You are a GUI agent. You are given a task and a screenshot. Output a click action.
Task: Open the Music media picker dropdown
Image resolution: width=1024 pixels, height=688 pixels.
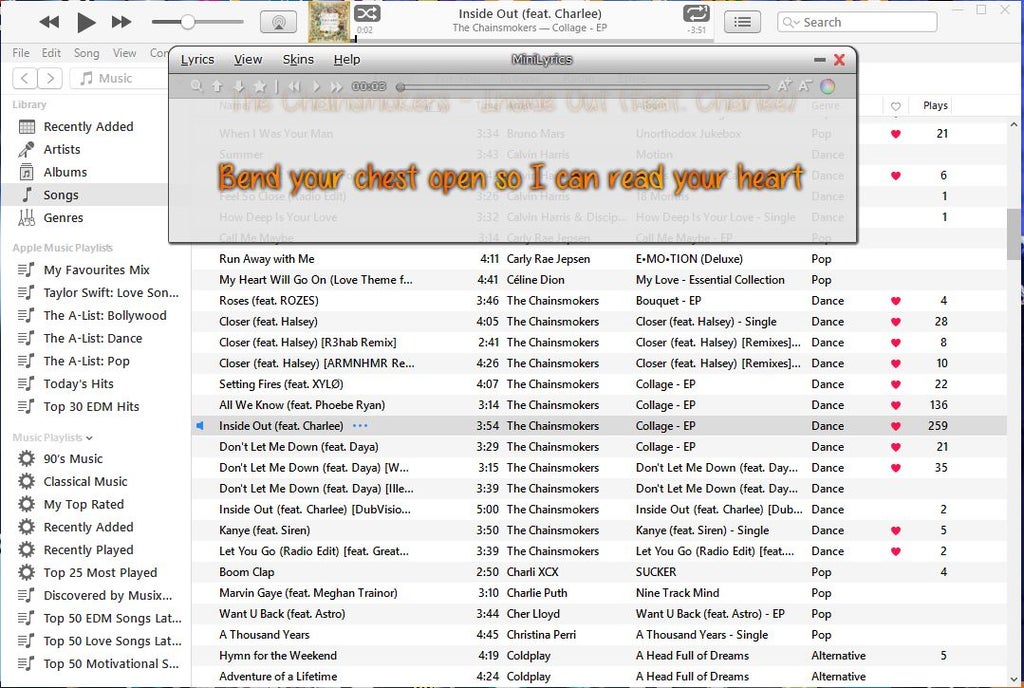pyautogui.click(x=119, y=78)
